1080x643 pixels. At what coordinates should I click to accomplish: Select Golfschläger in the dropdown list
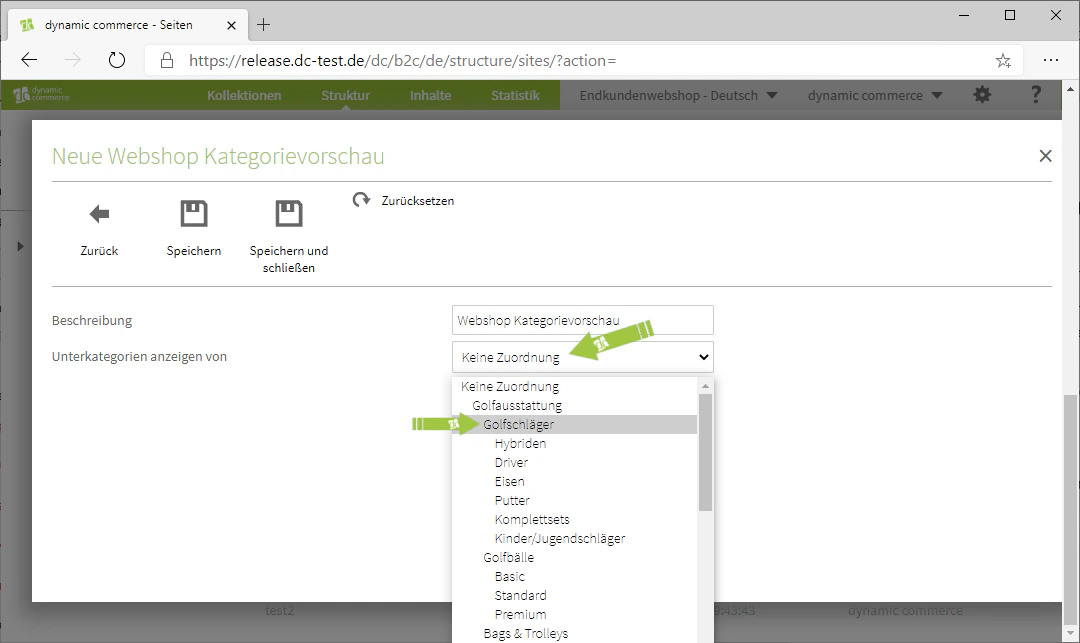pyautogui.click(x=575, y=424)
